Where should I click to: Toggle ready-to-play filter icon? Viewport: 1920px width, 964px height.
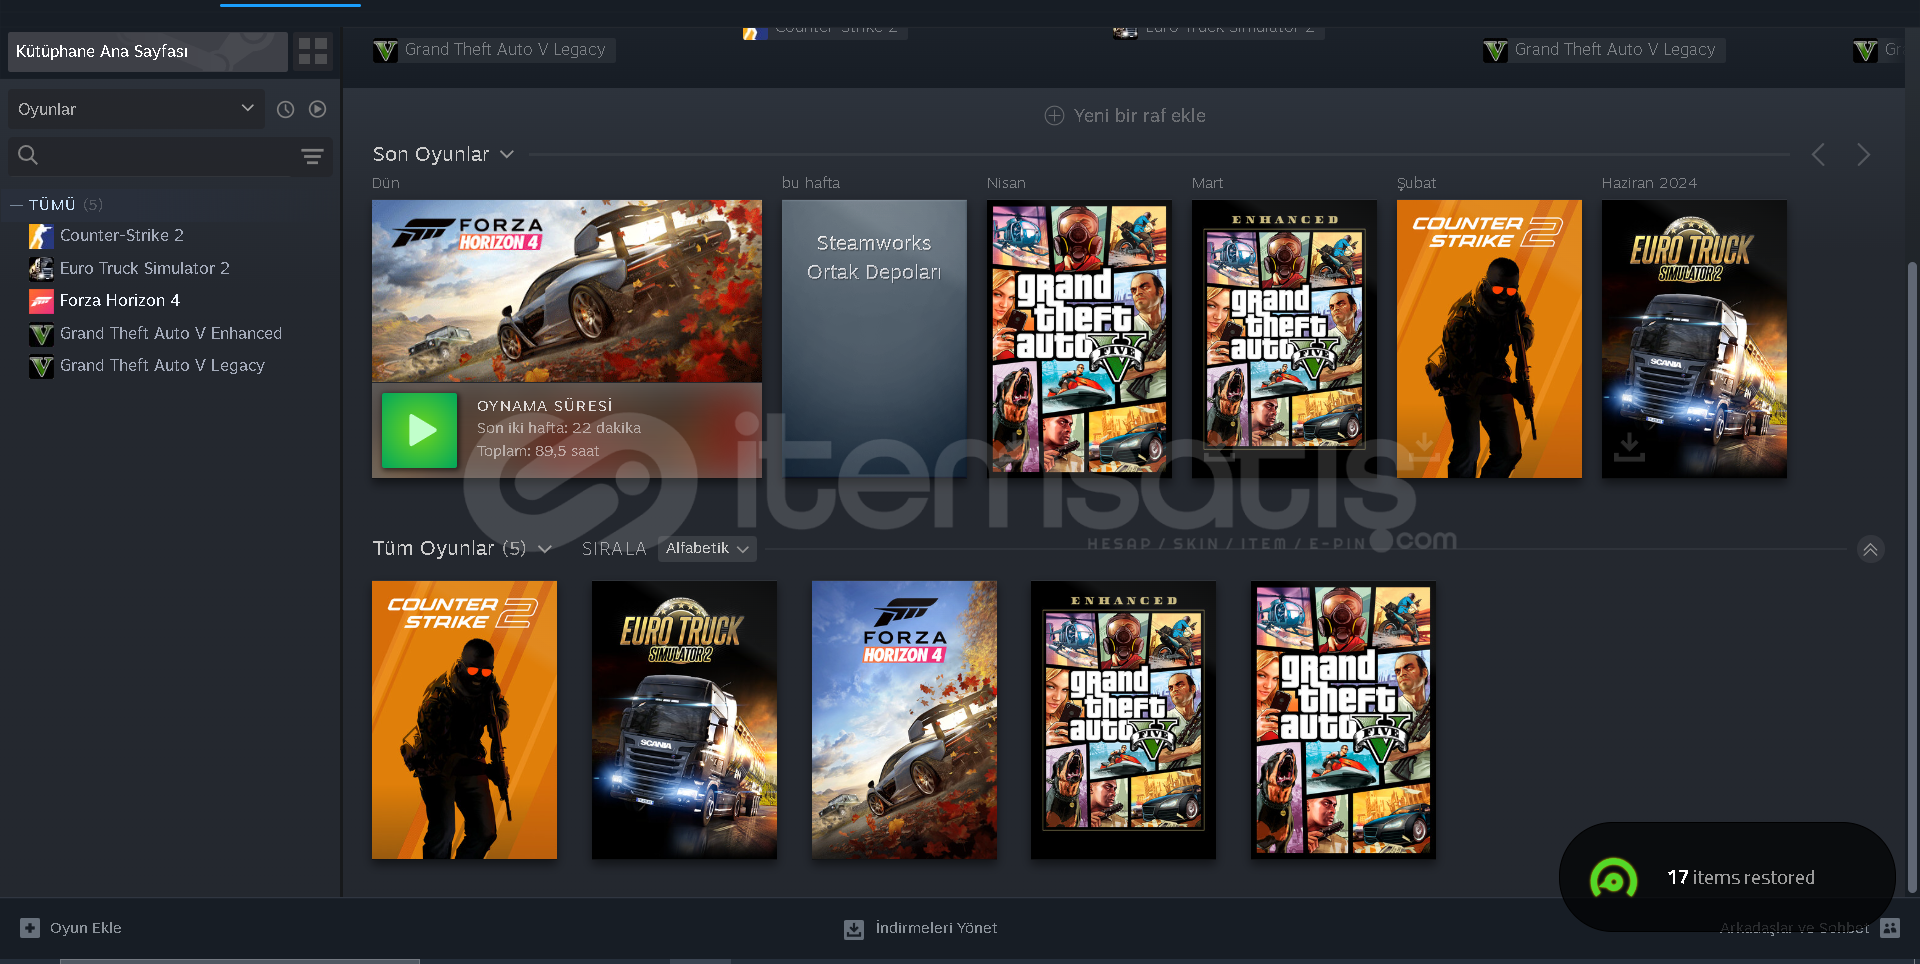(x=318, y=109)
